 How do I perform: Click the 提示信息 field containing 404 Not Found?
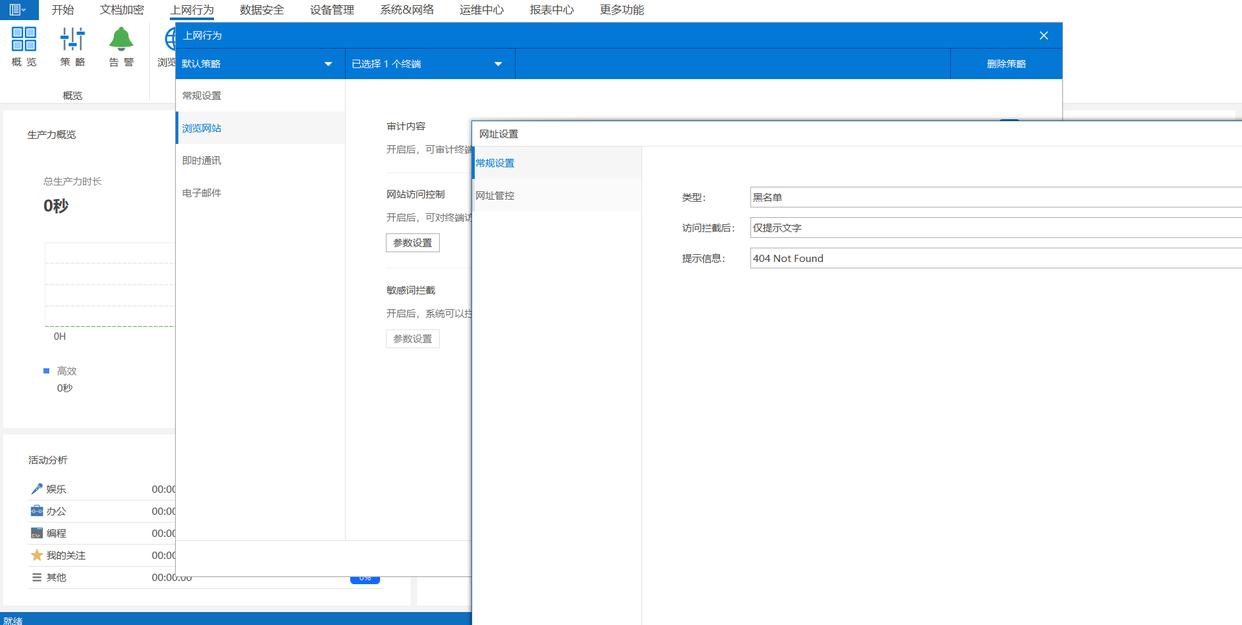tap(995, 258)
